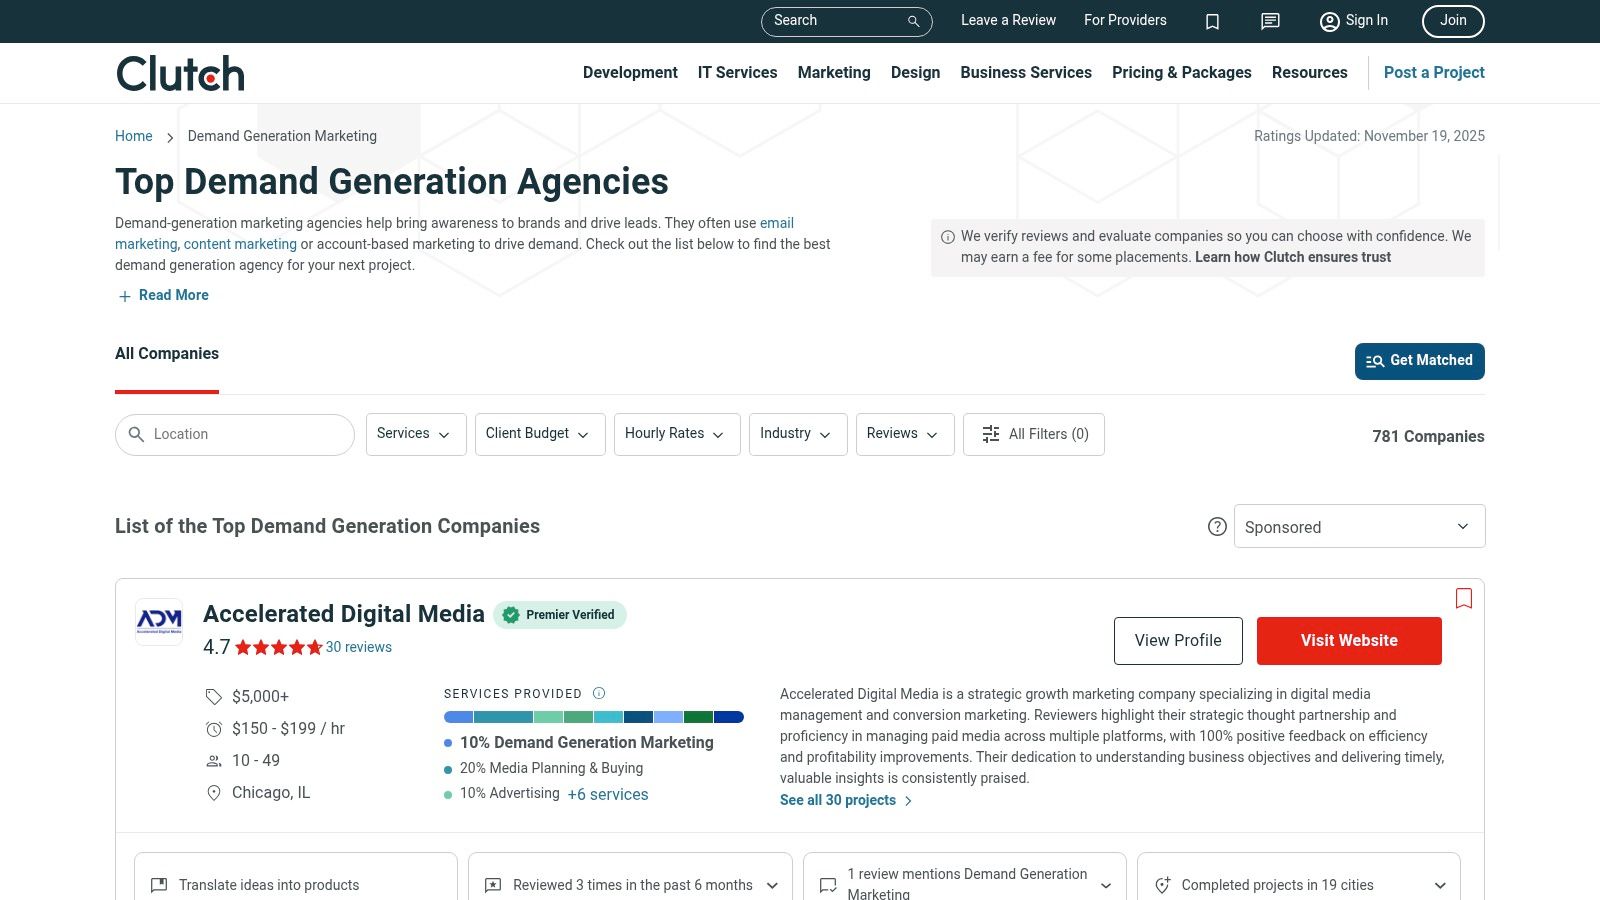Open the Sponsored sort dropdown

tap(1359, 527)
